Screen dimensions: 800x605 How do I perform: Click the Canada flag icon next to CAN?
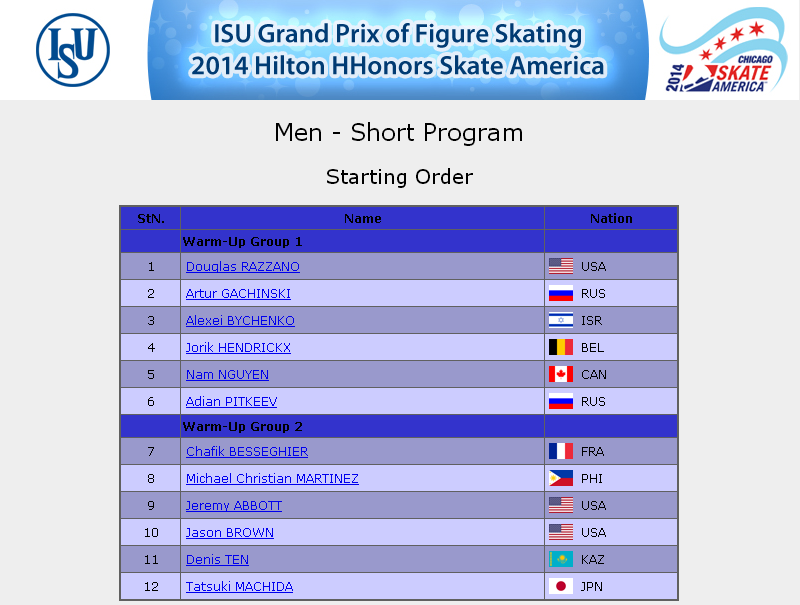click(x=561, y=374)
